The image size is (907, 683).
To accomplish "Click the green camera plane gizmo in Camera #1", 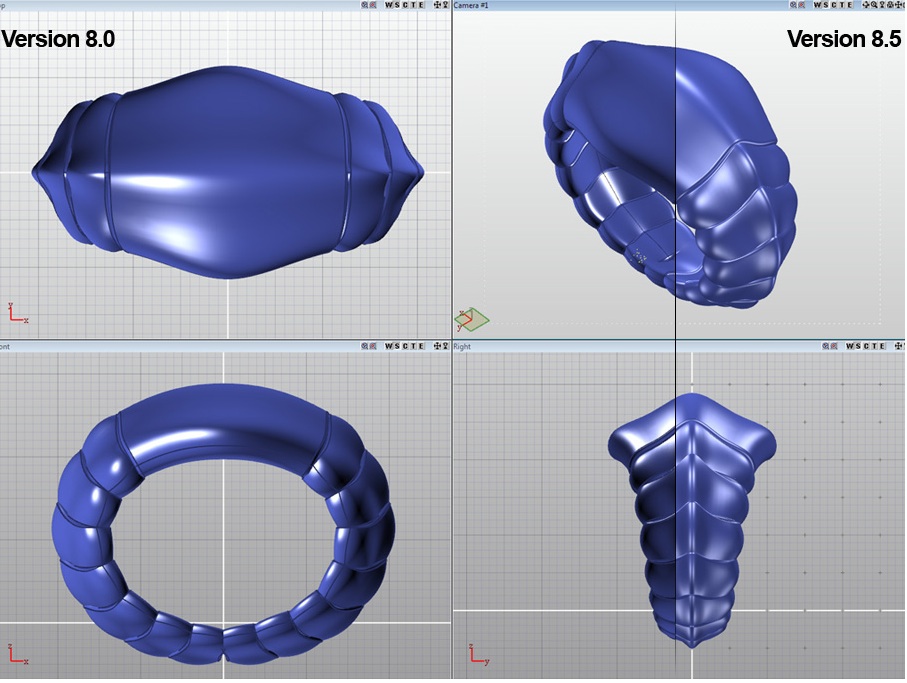I will (x=472, y=319).
